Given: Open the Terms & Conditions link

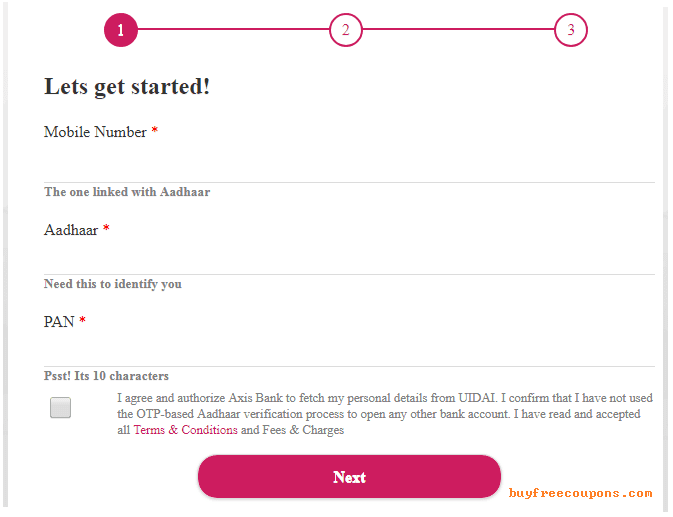Looking at the screenshot, I should (185, 430).
